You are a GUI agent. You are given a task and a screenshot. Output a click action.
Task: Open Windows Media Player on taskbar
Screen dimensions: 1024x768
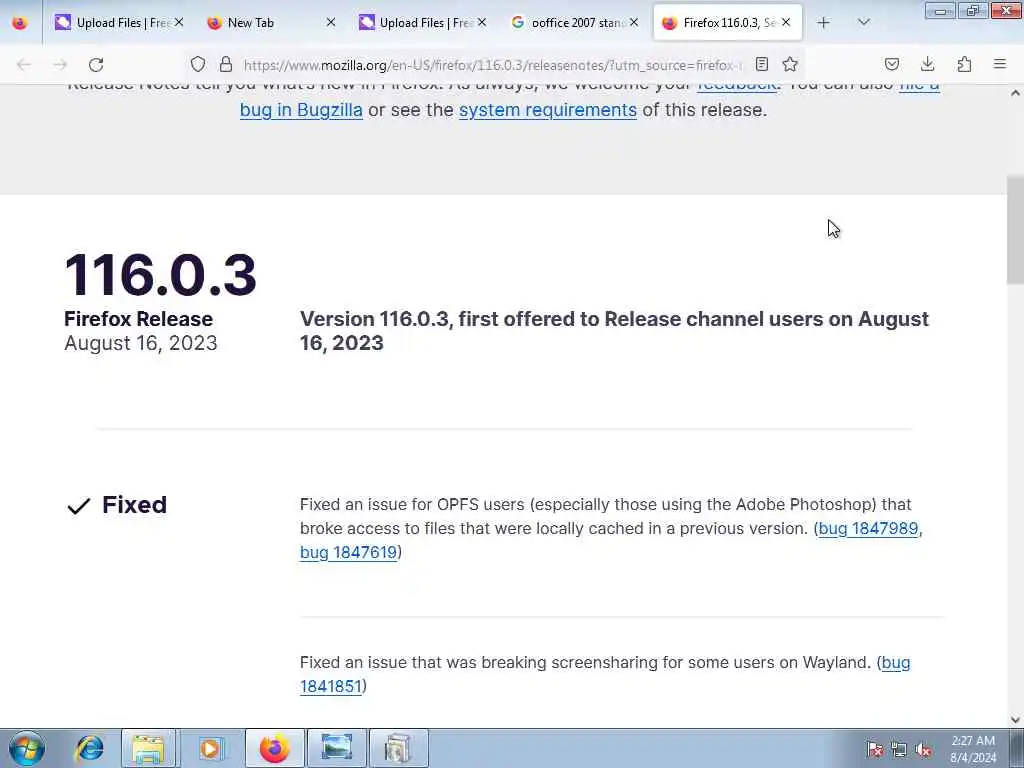(x=210, y=748)
